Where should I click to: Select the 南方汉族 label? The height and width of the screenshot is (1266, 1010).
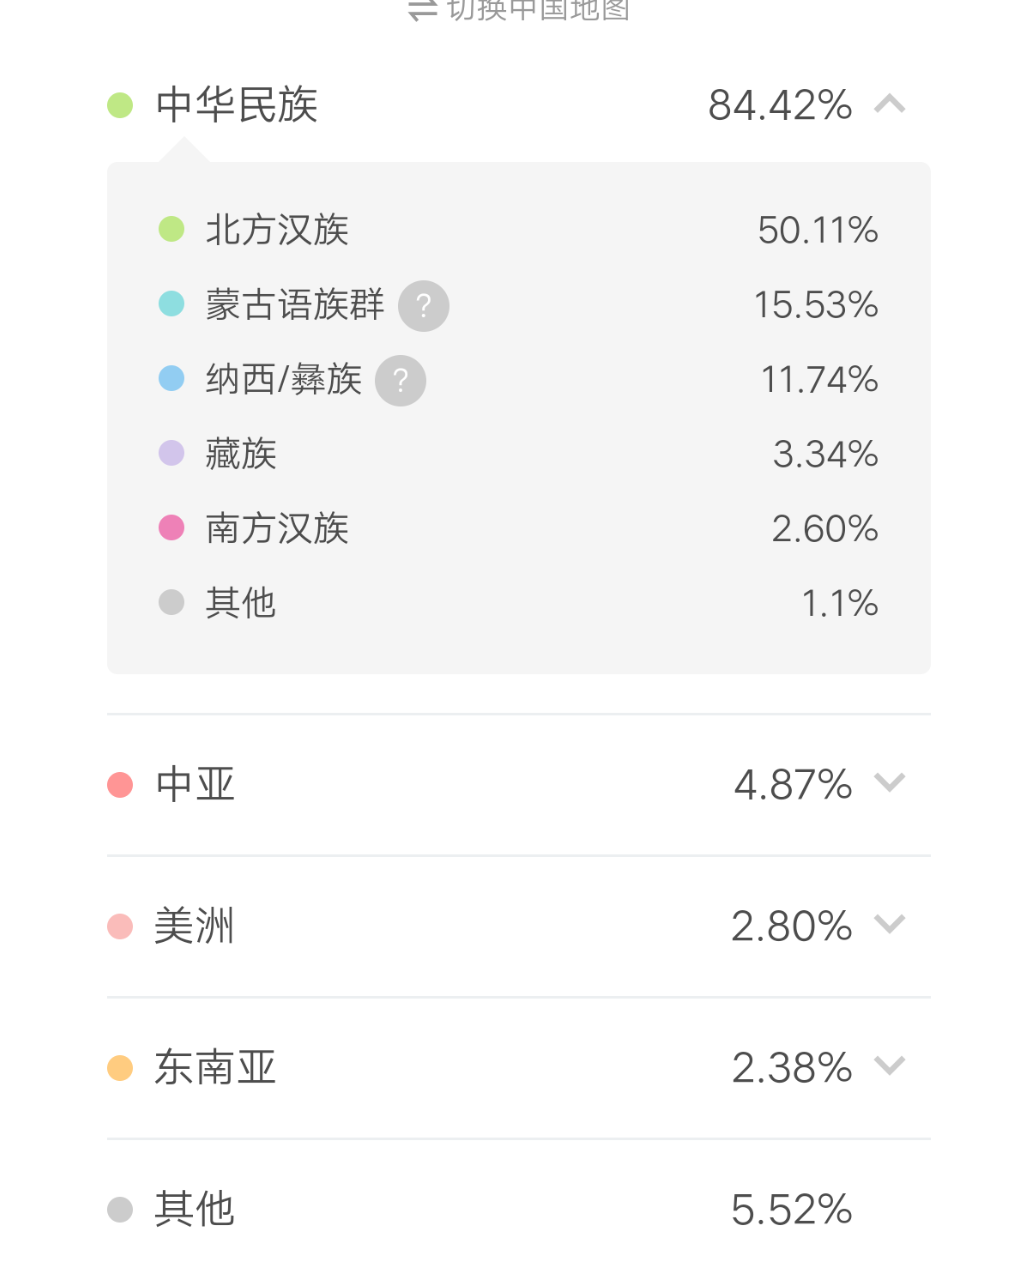(277, 528)
